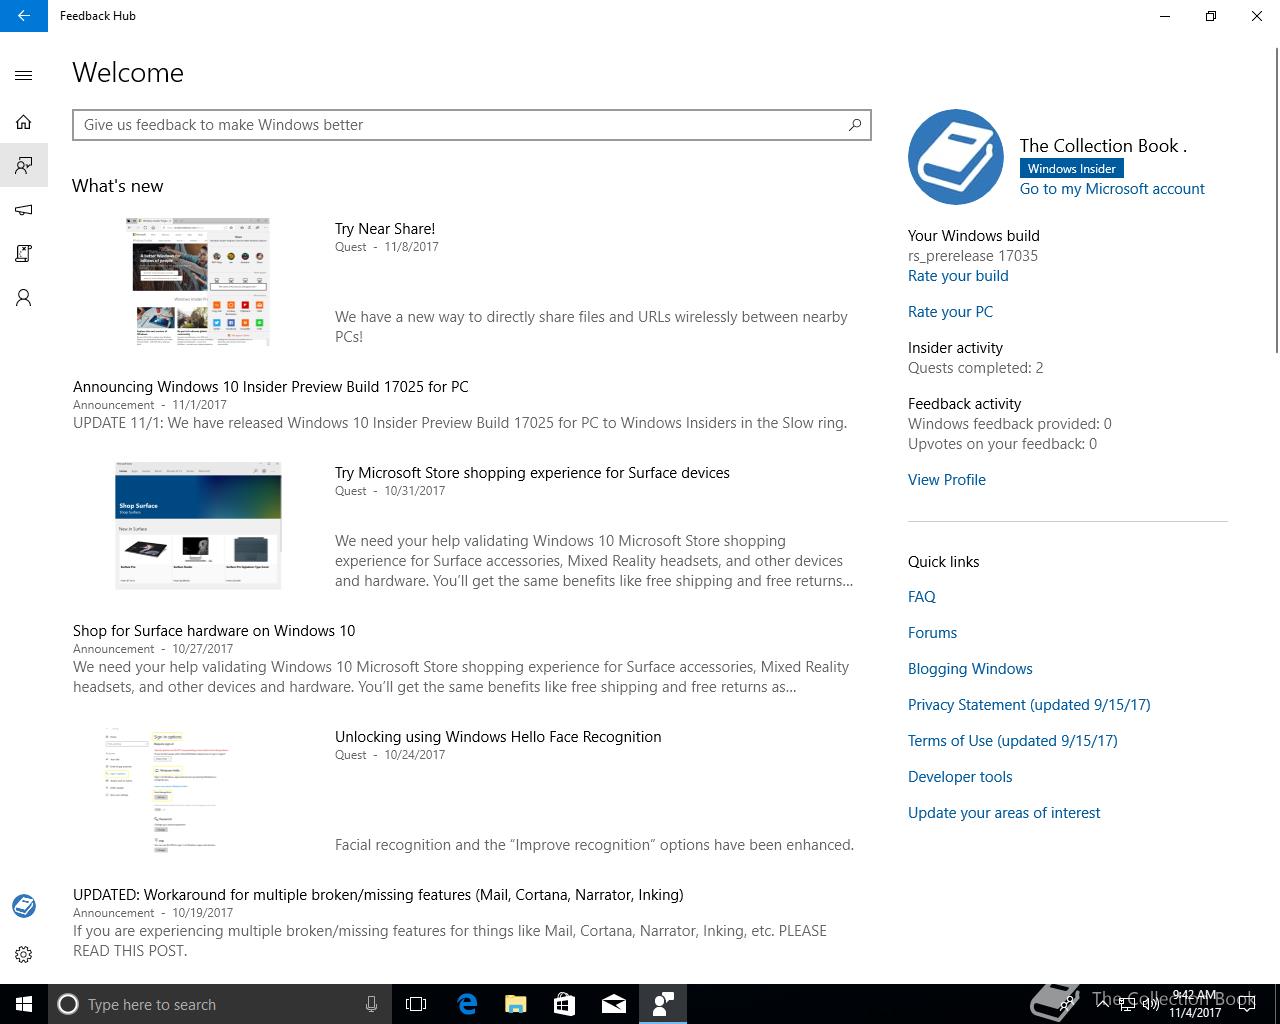Open Shop for Surface hardware announcement

(214, 631)
